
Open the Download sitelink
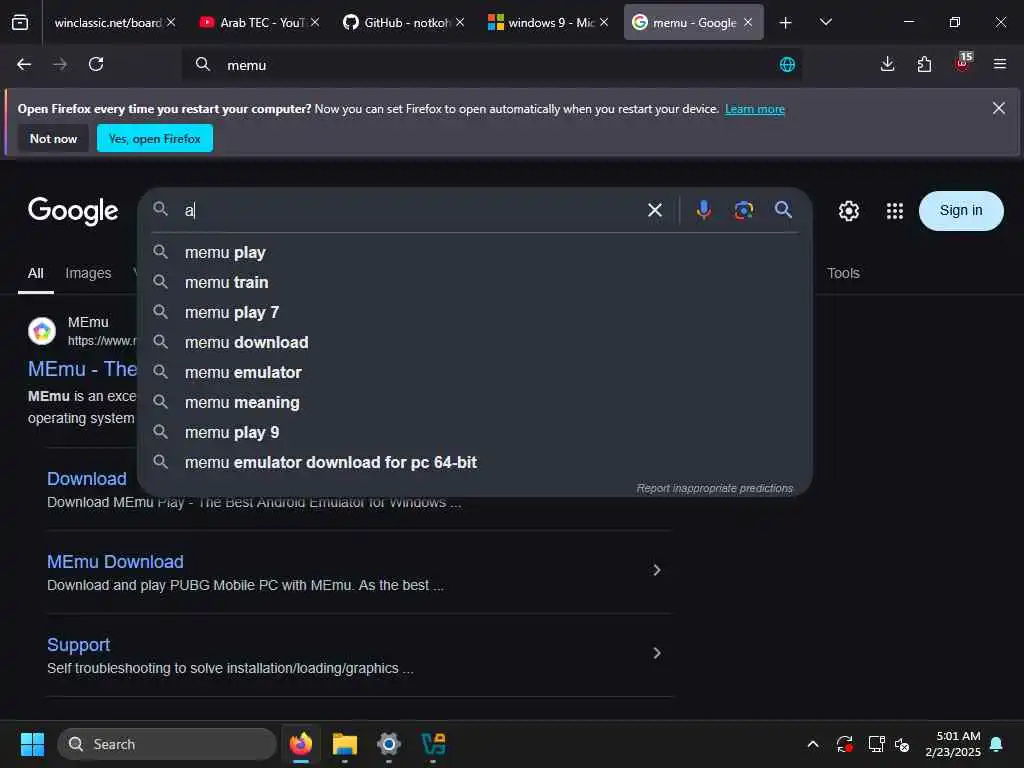87,479
